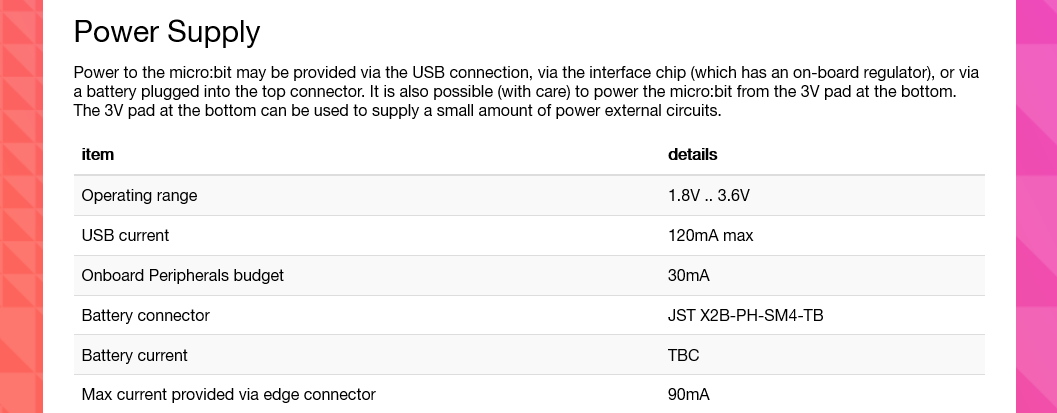Click the intro paragraph about USB connection
The width and height of the screenshot is (1057, 413).
tap(526, 92)
